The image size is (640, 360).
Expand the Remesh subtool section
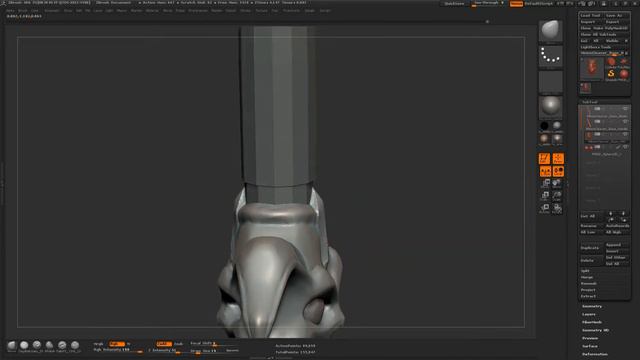pyautogui.click(x=589, y=283)
